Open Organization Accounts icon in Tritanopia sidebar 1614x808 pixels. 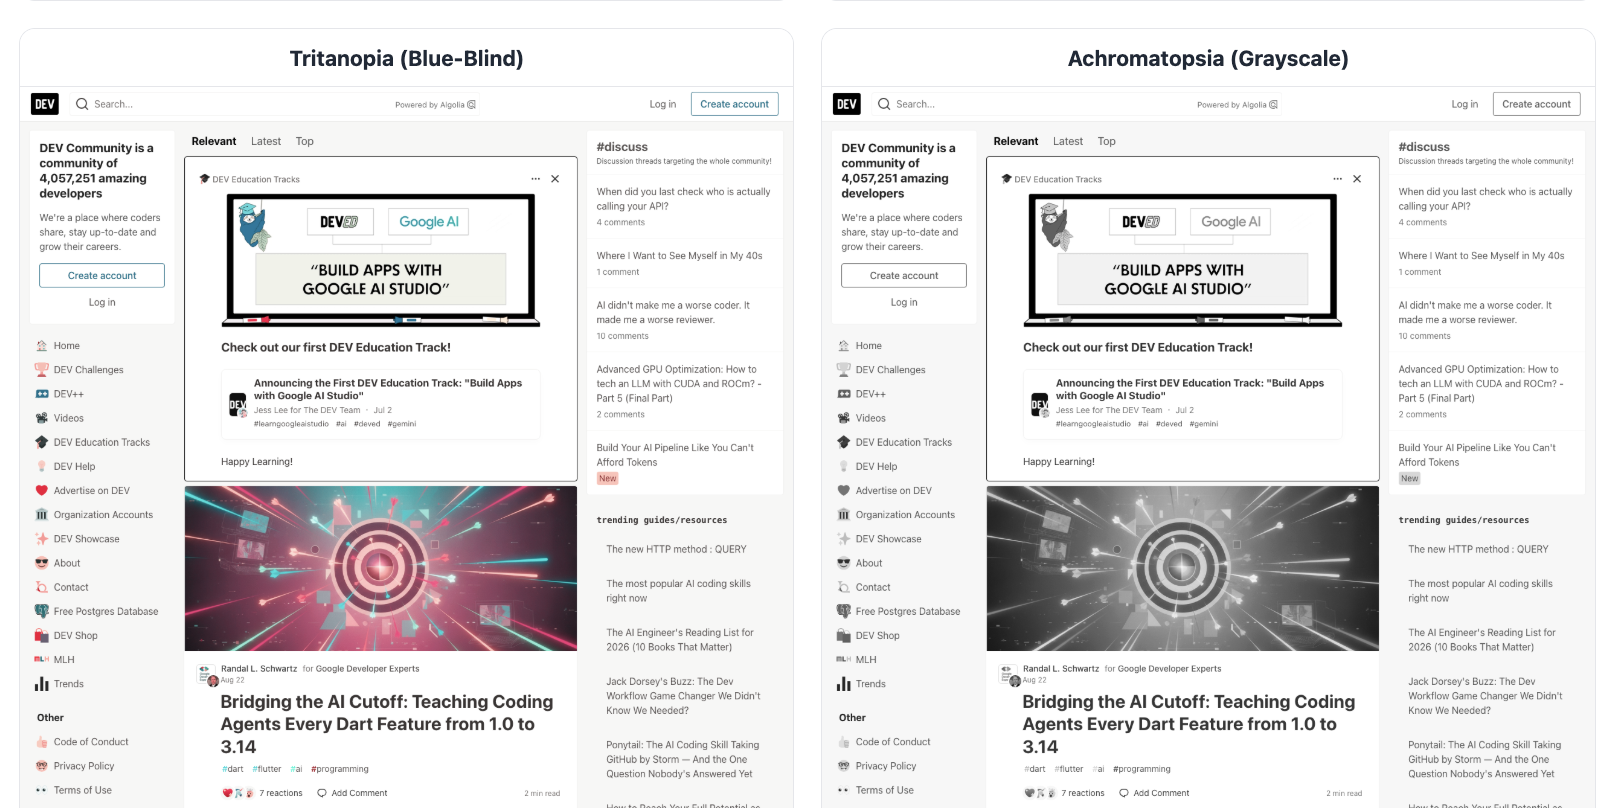(x=42, y=515)
